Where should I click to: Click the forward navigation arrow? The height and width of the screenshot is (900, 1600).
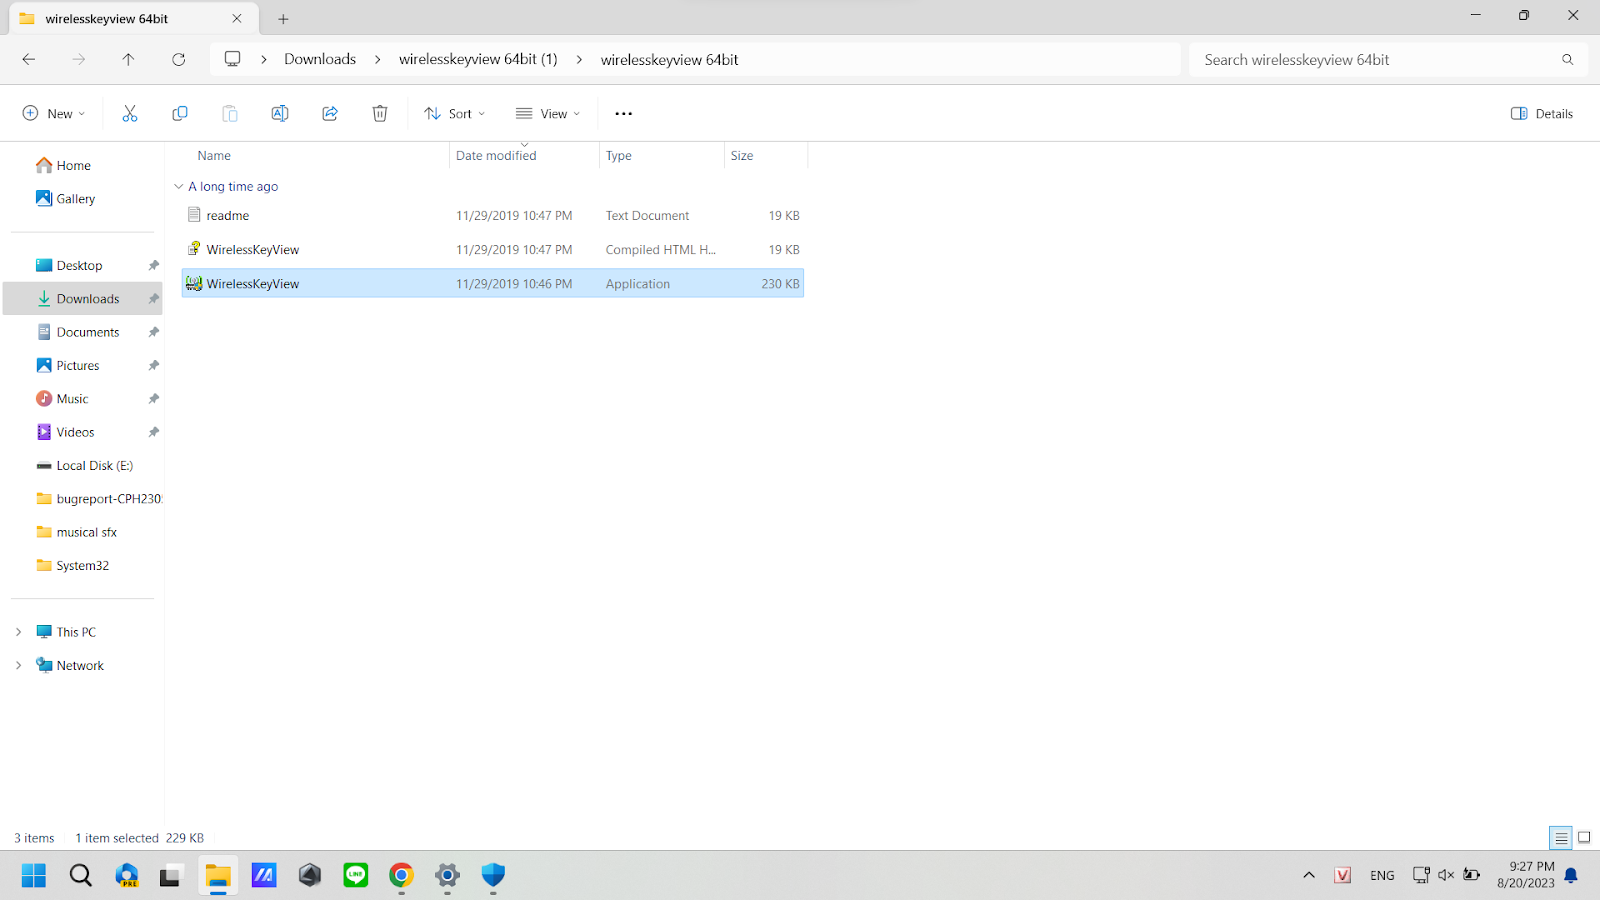[x=79, y=60]
